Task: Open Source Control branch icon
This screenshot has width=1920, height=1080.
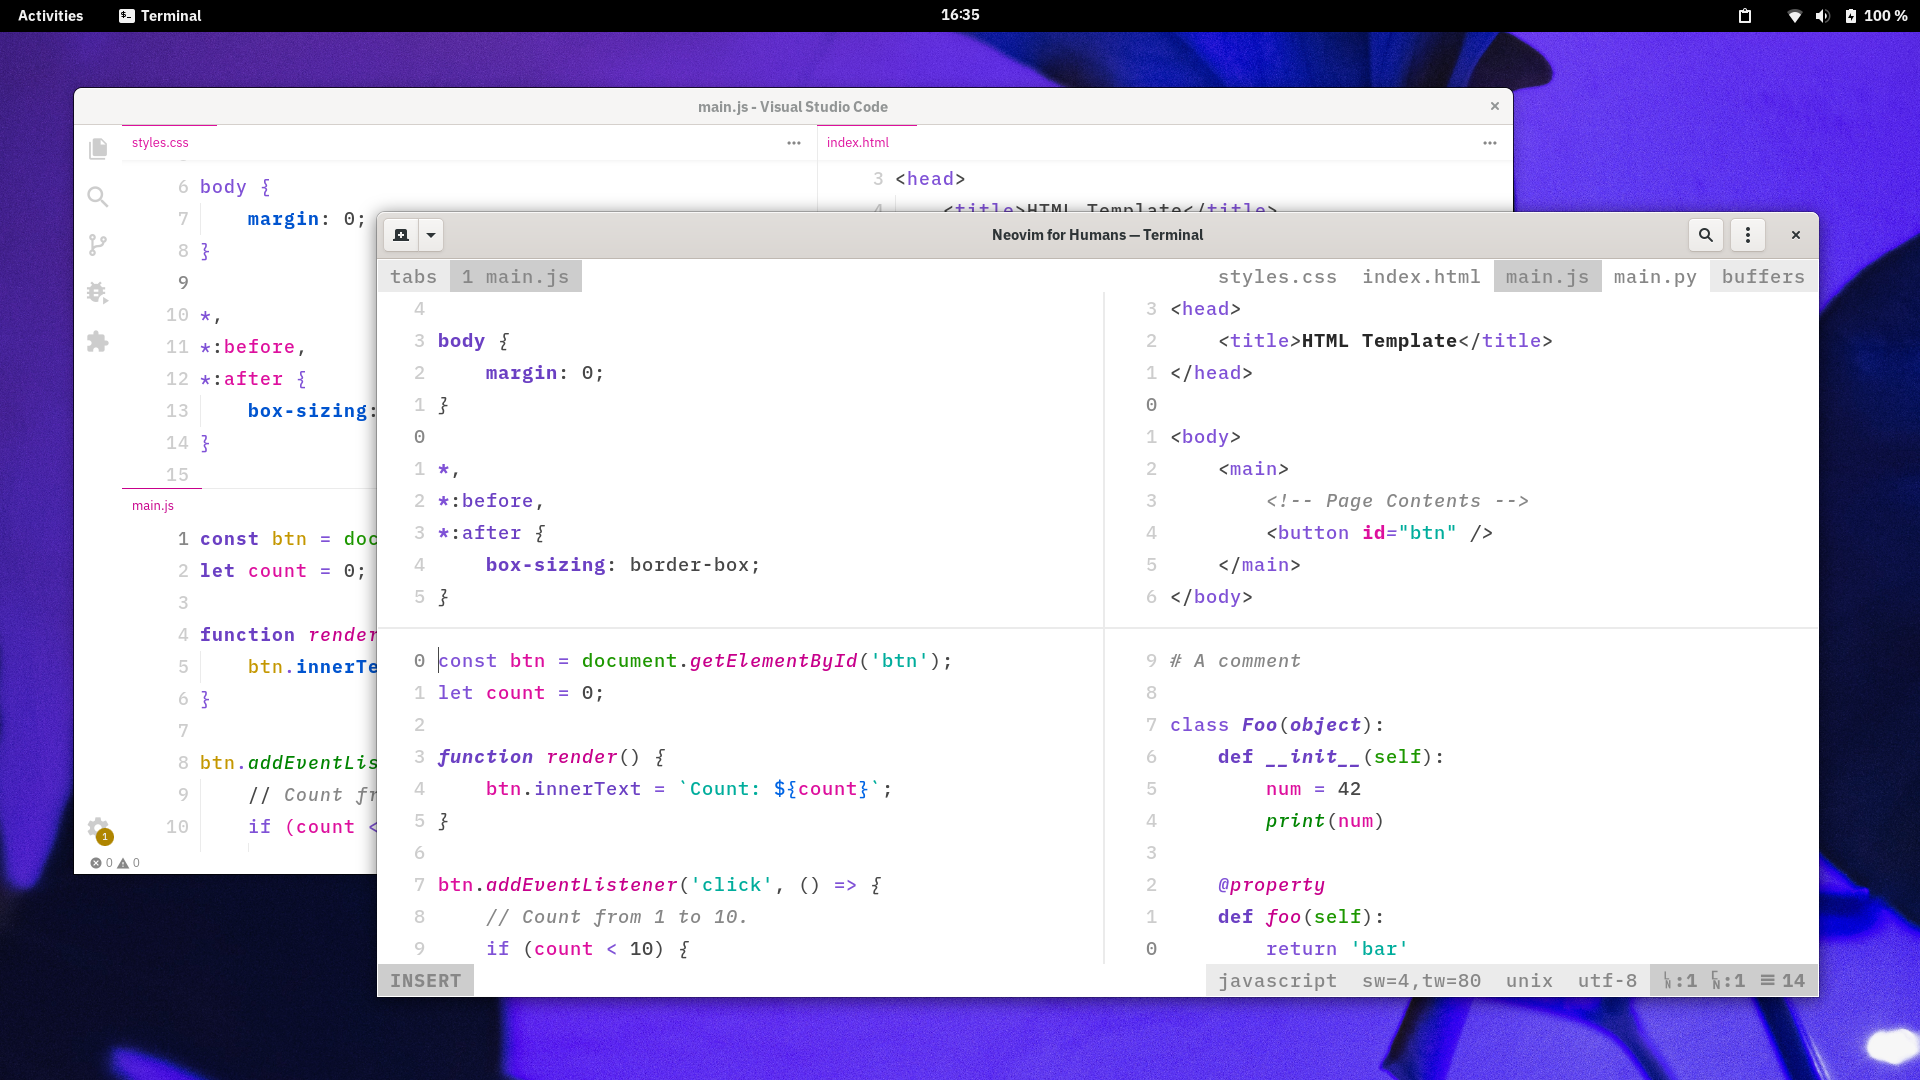Action: (98, 245)
